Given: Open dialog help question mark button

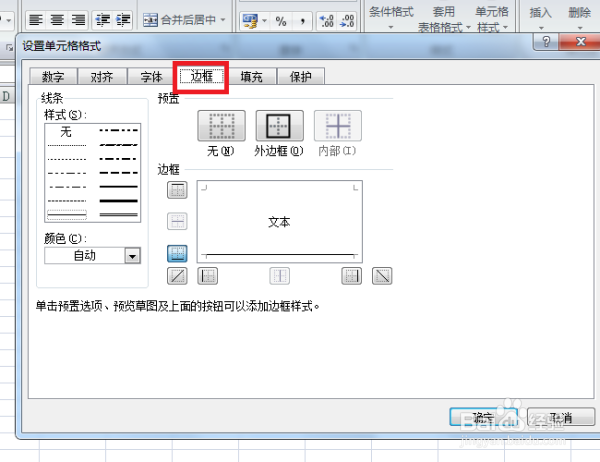Looking at the screenshot, I should (546, 41).
